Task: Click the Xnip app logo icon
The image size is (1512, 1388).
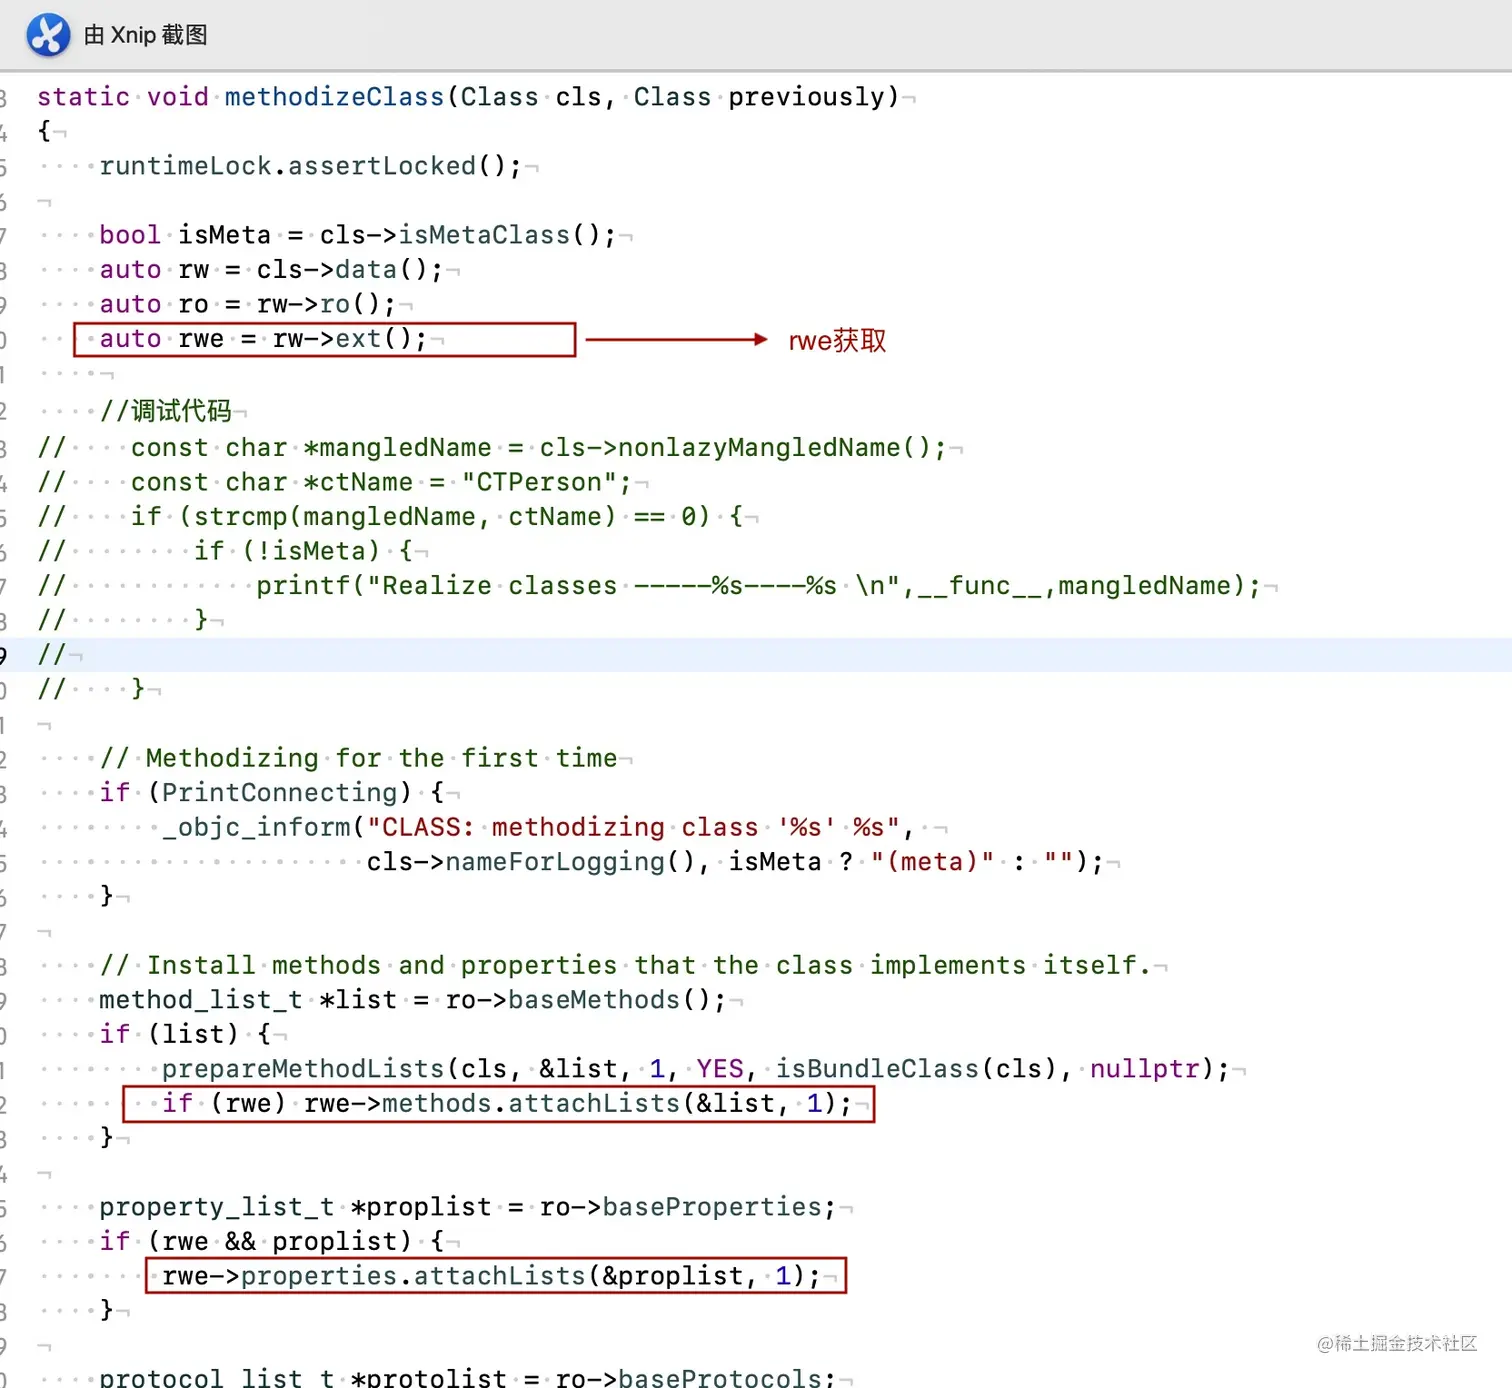Action: [47, 35]
